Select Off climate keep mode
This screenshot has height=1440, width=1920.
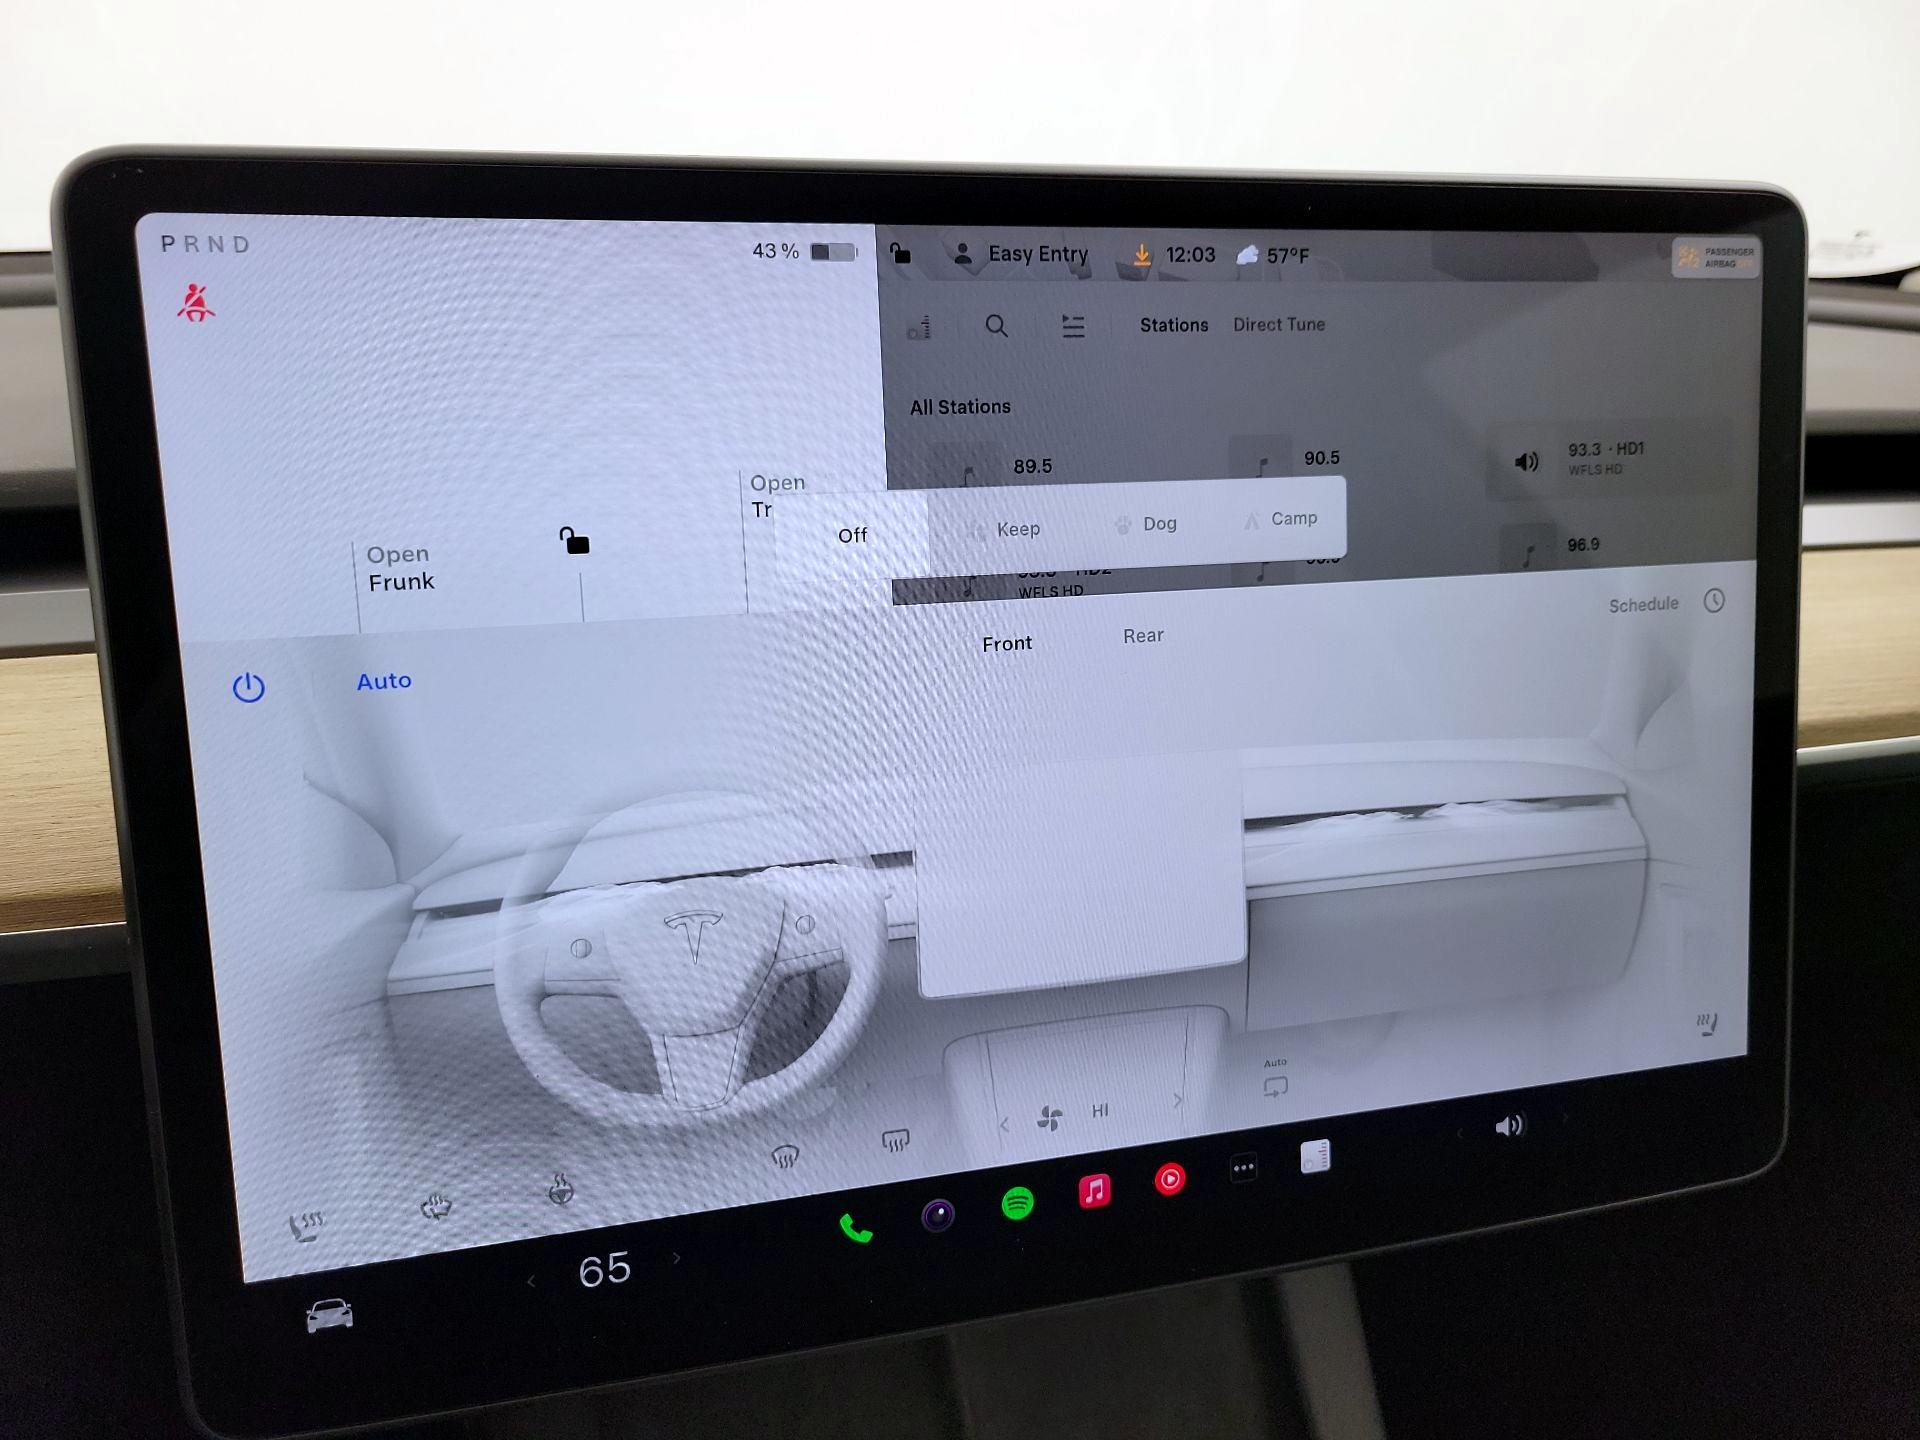(852, 535)
